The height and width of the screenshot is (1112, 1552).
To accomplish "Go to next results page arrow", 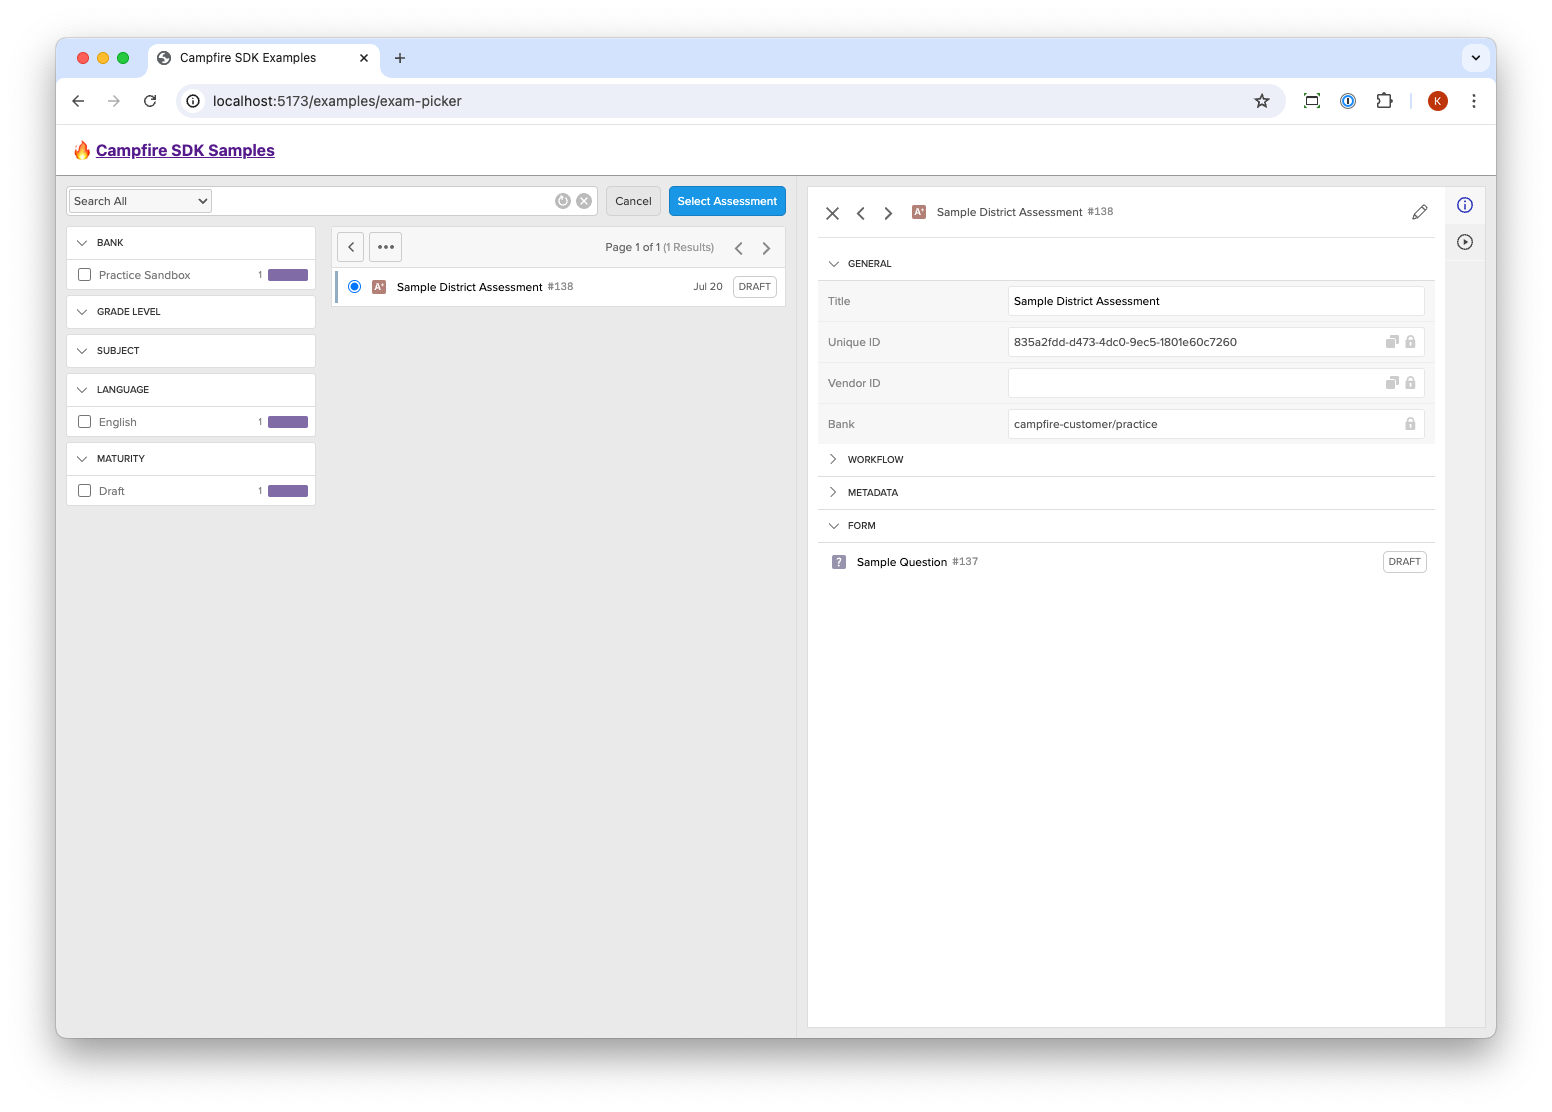I will click(766, 248).
